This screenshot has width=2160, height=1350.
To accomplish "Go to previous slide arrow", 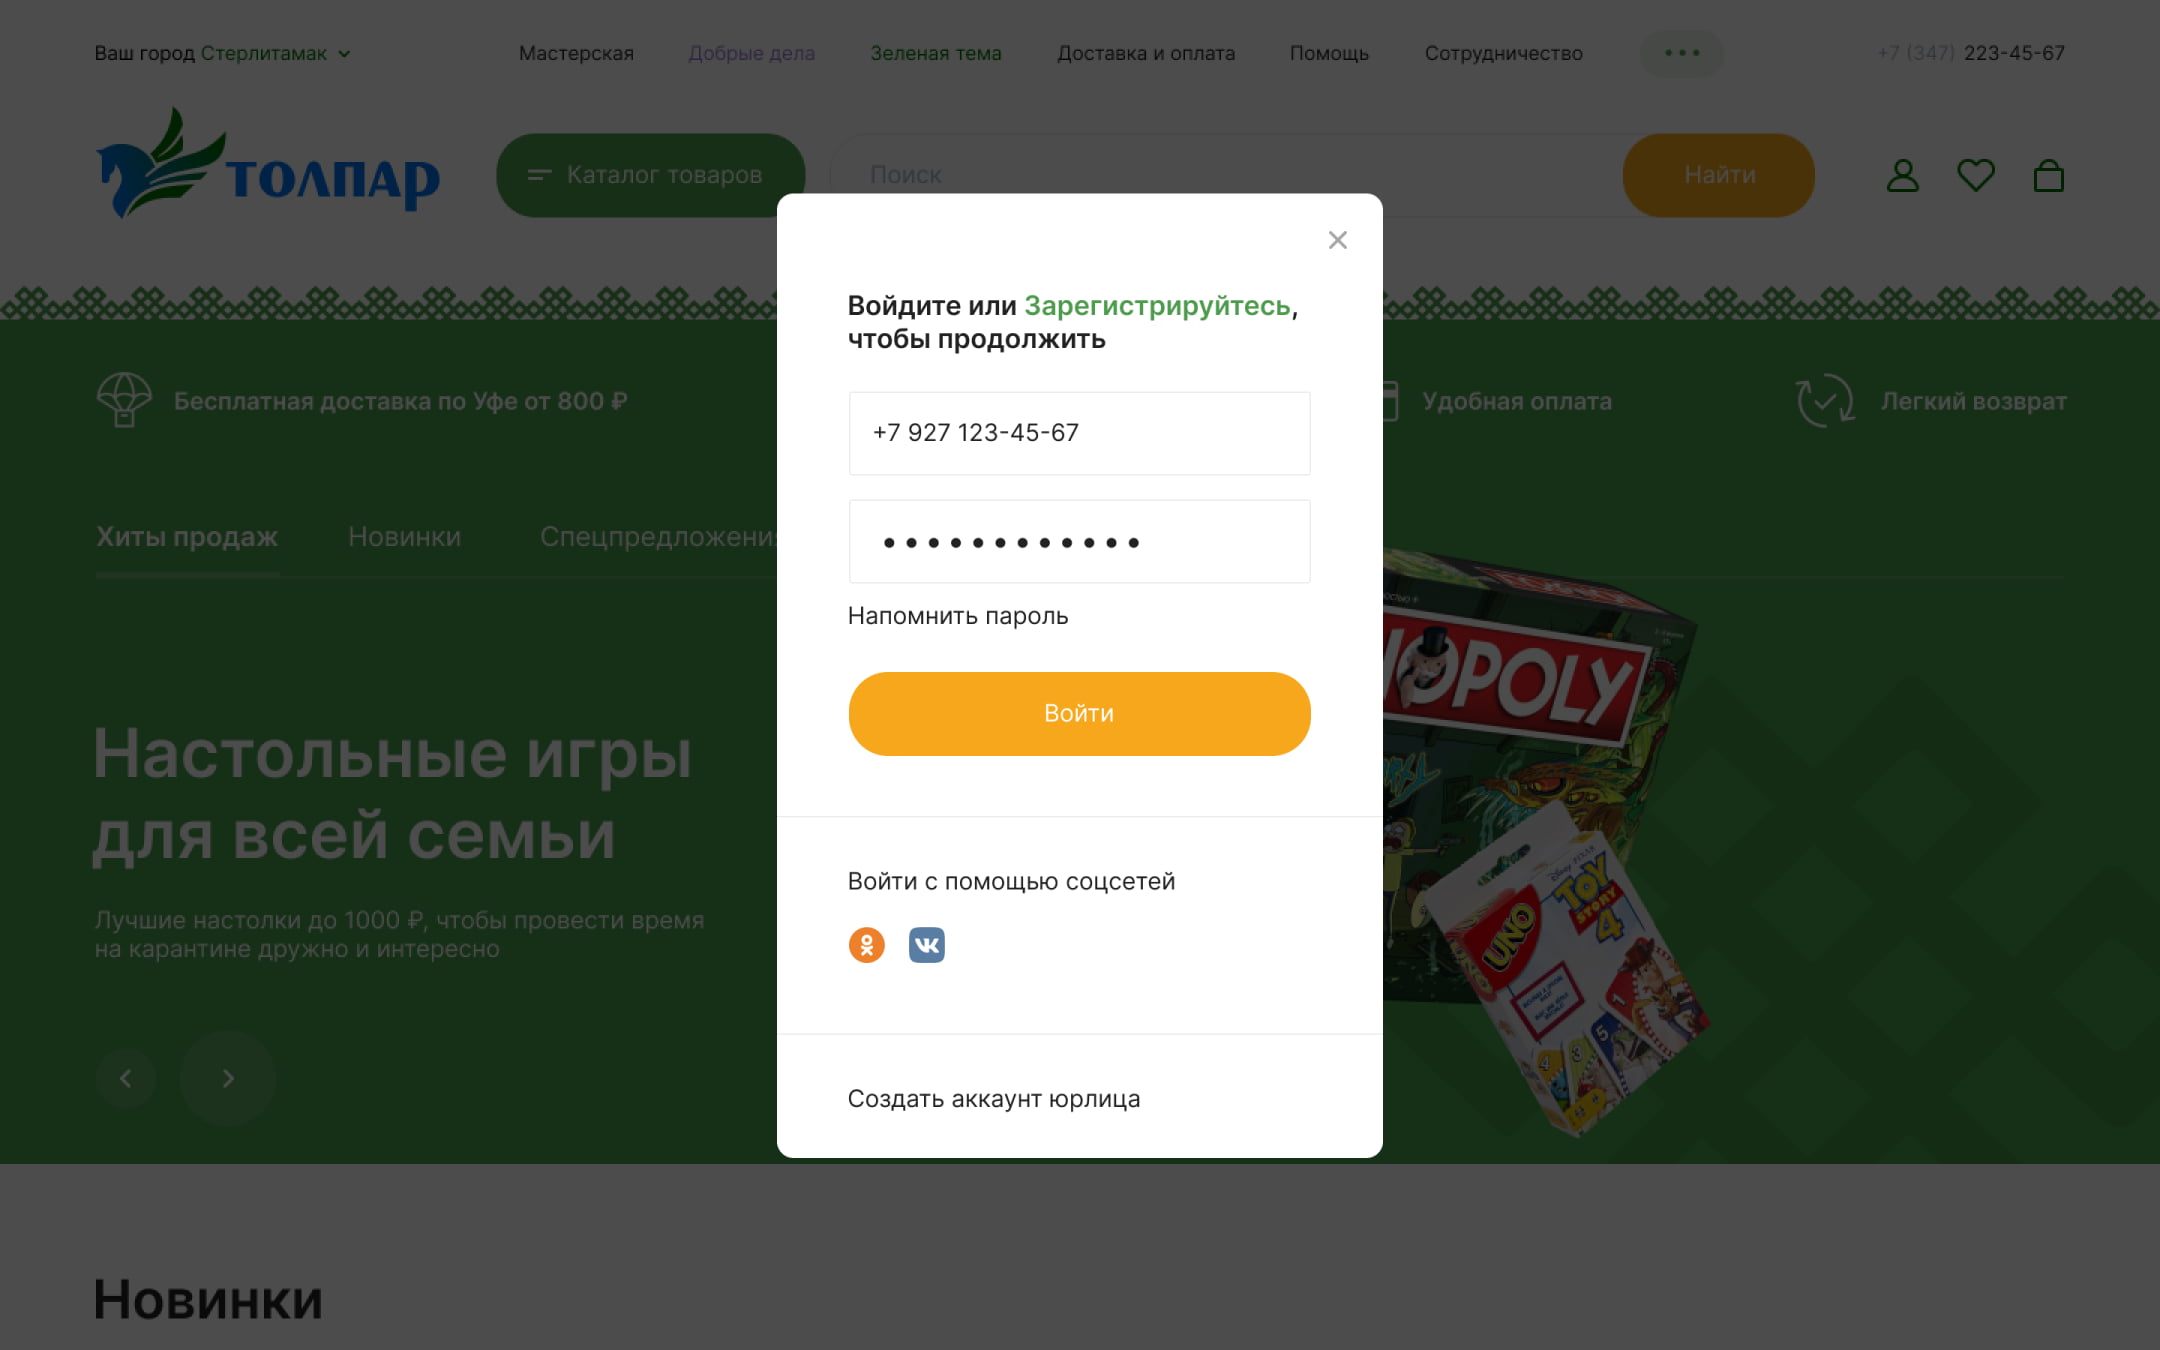I will [x=126, y=1078].
